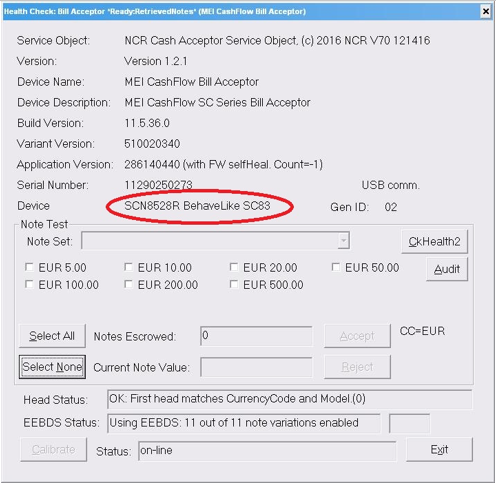Click the Head Status text field
The image size is (496, 485).
tap(289, 399)
